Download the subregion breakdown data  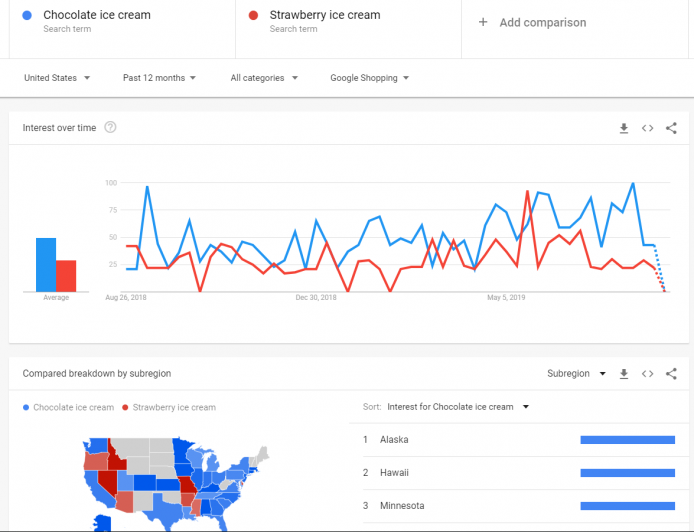pyautogui.click(x=624, y=374)
